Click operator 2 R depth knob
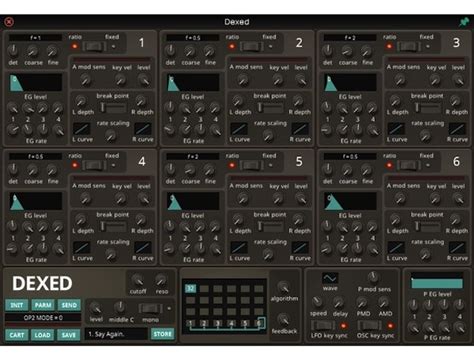The width and height of the screenshot is (474, 361). tap(298, 101)
